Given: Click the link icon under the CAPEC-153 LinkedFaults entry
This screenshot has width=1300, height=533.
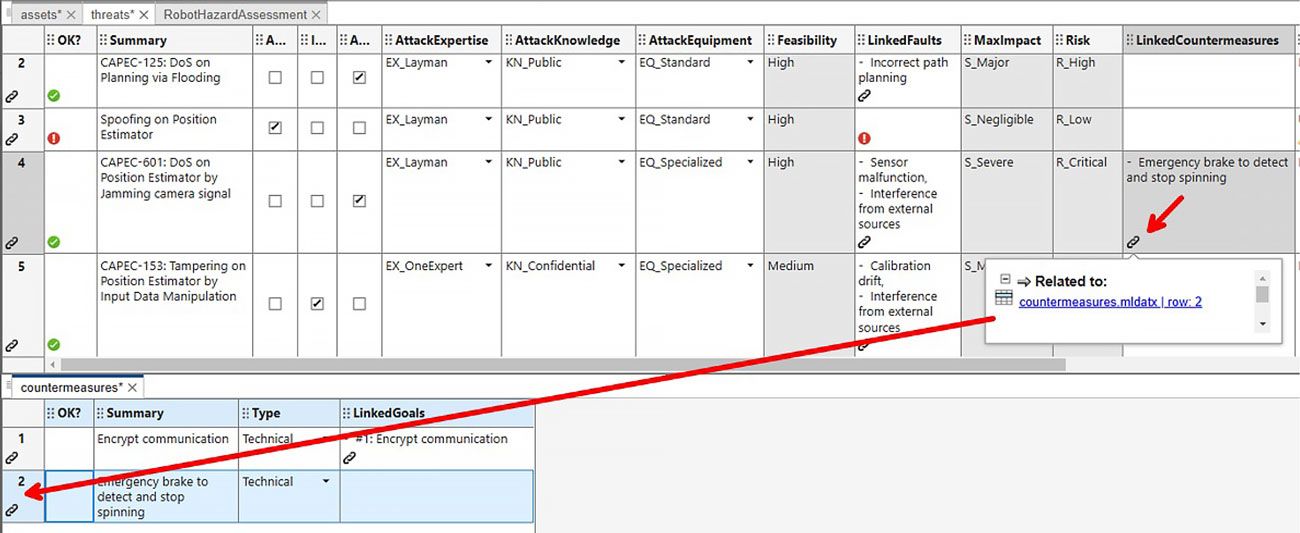Looking at the screenshot, I should tap(865, 345).
